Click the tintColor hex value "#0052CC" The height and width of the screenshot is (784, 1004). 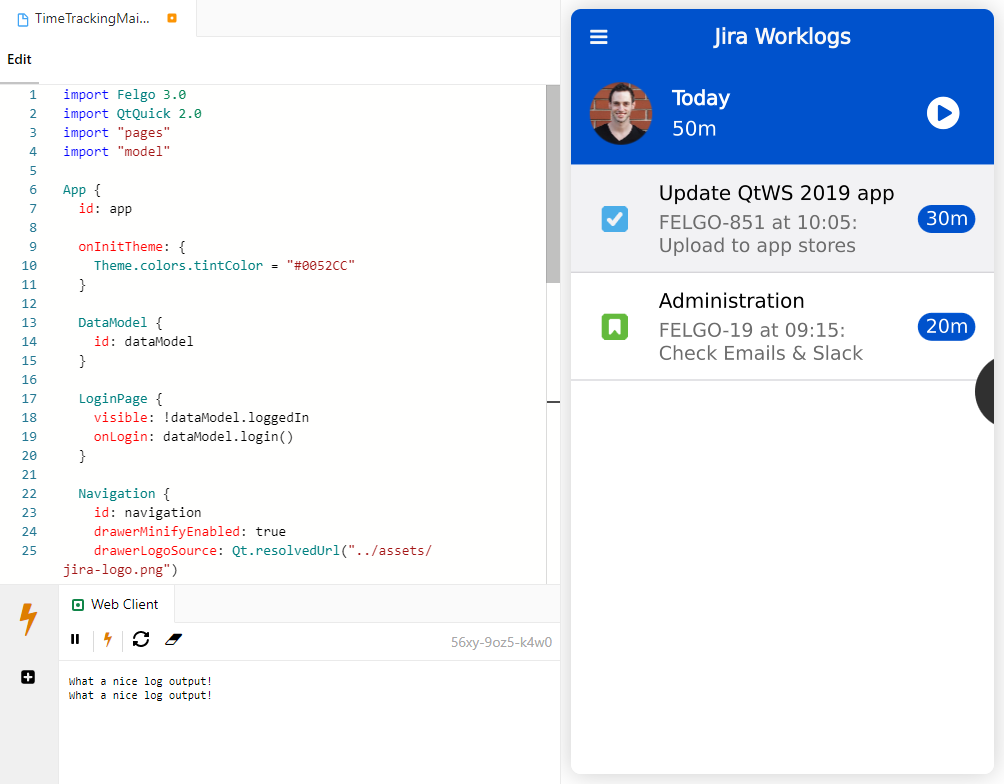320,265
